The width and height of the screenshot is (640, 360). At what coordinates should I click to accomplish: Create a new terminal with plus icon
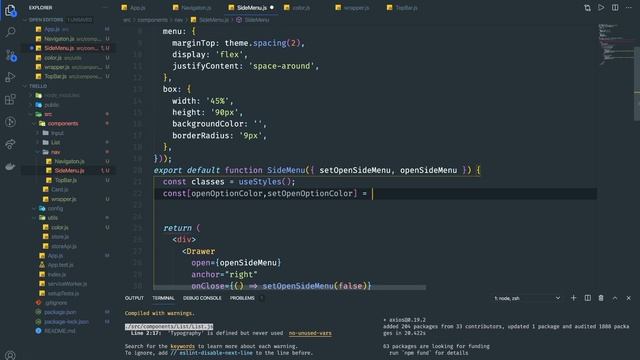[573, 298]
